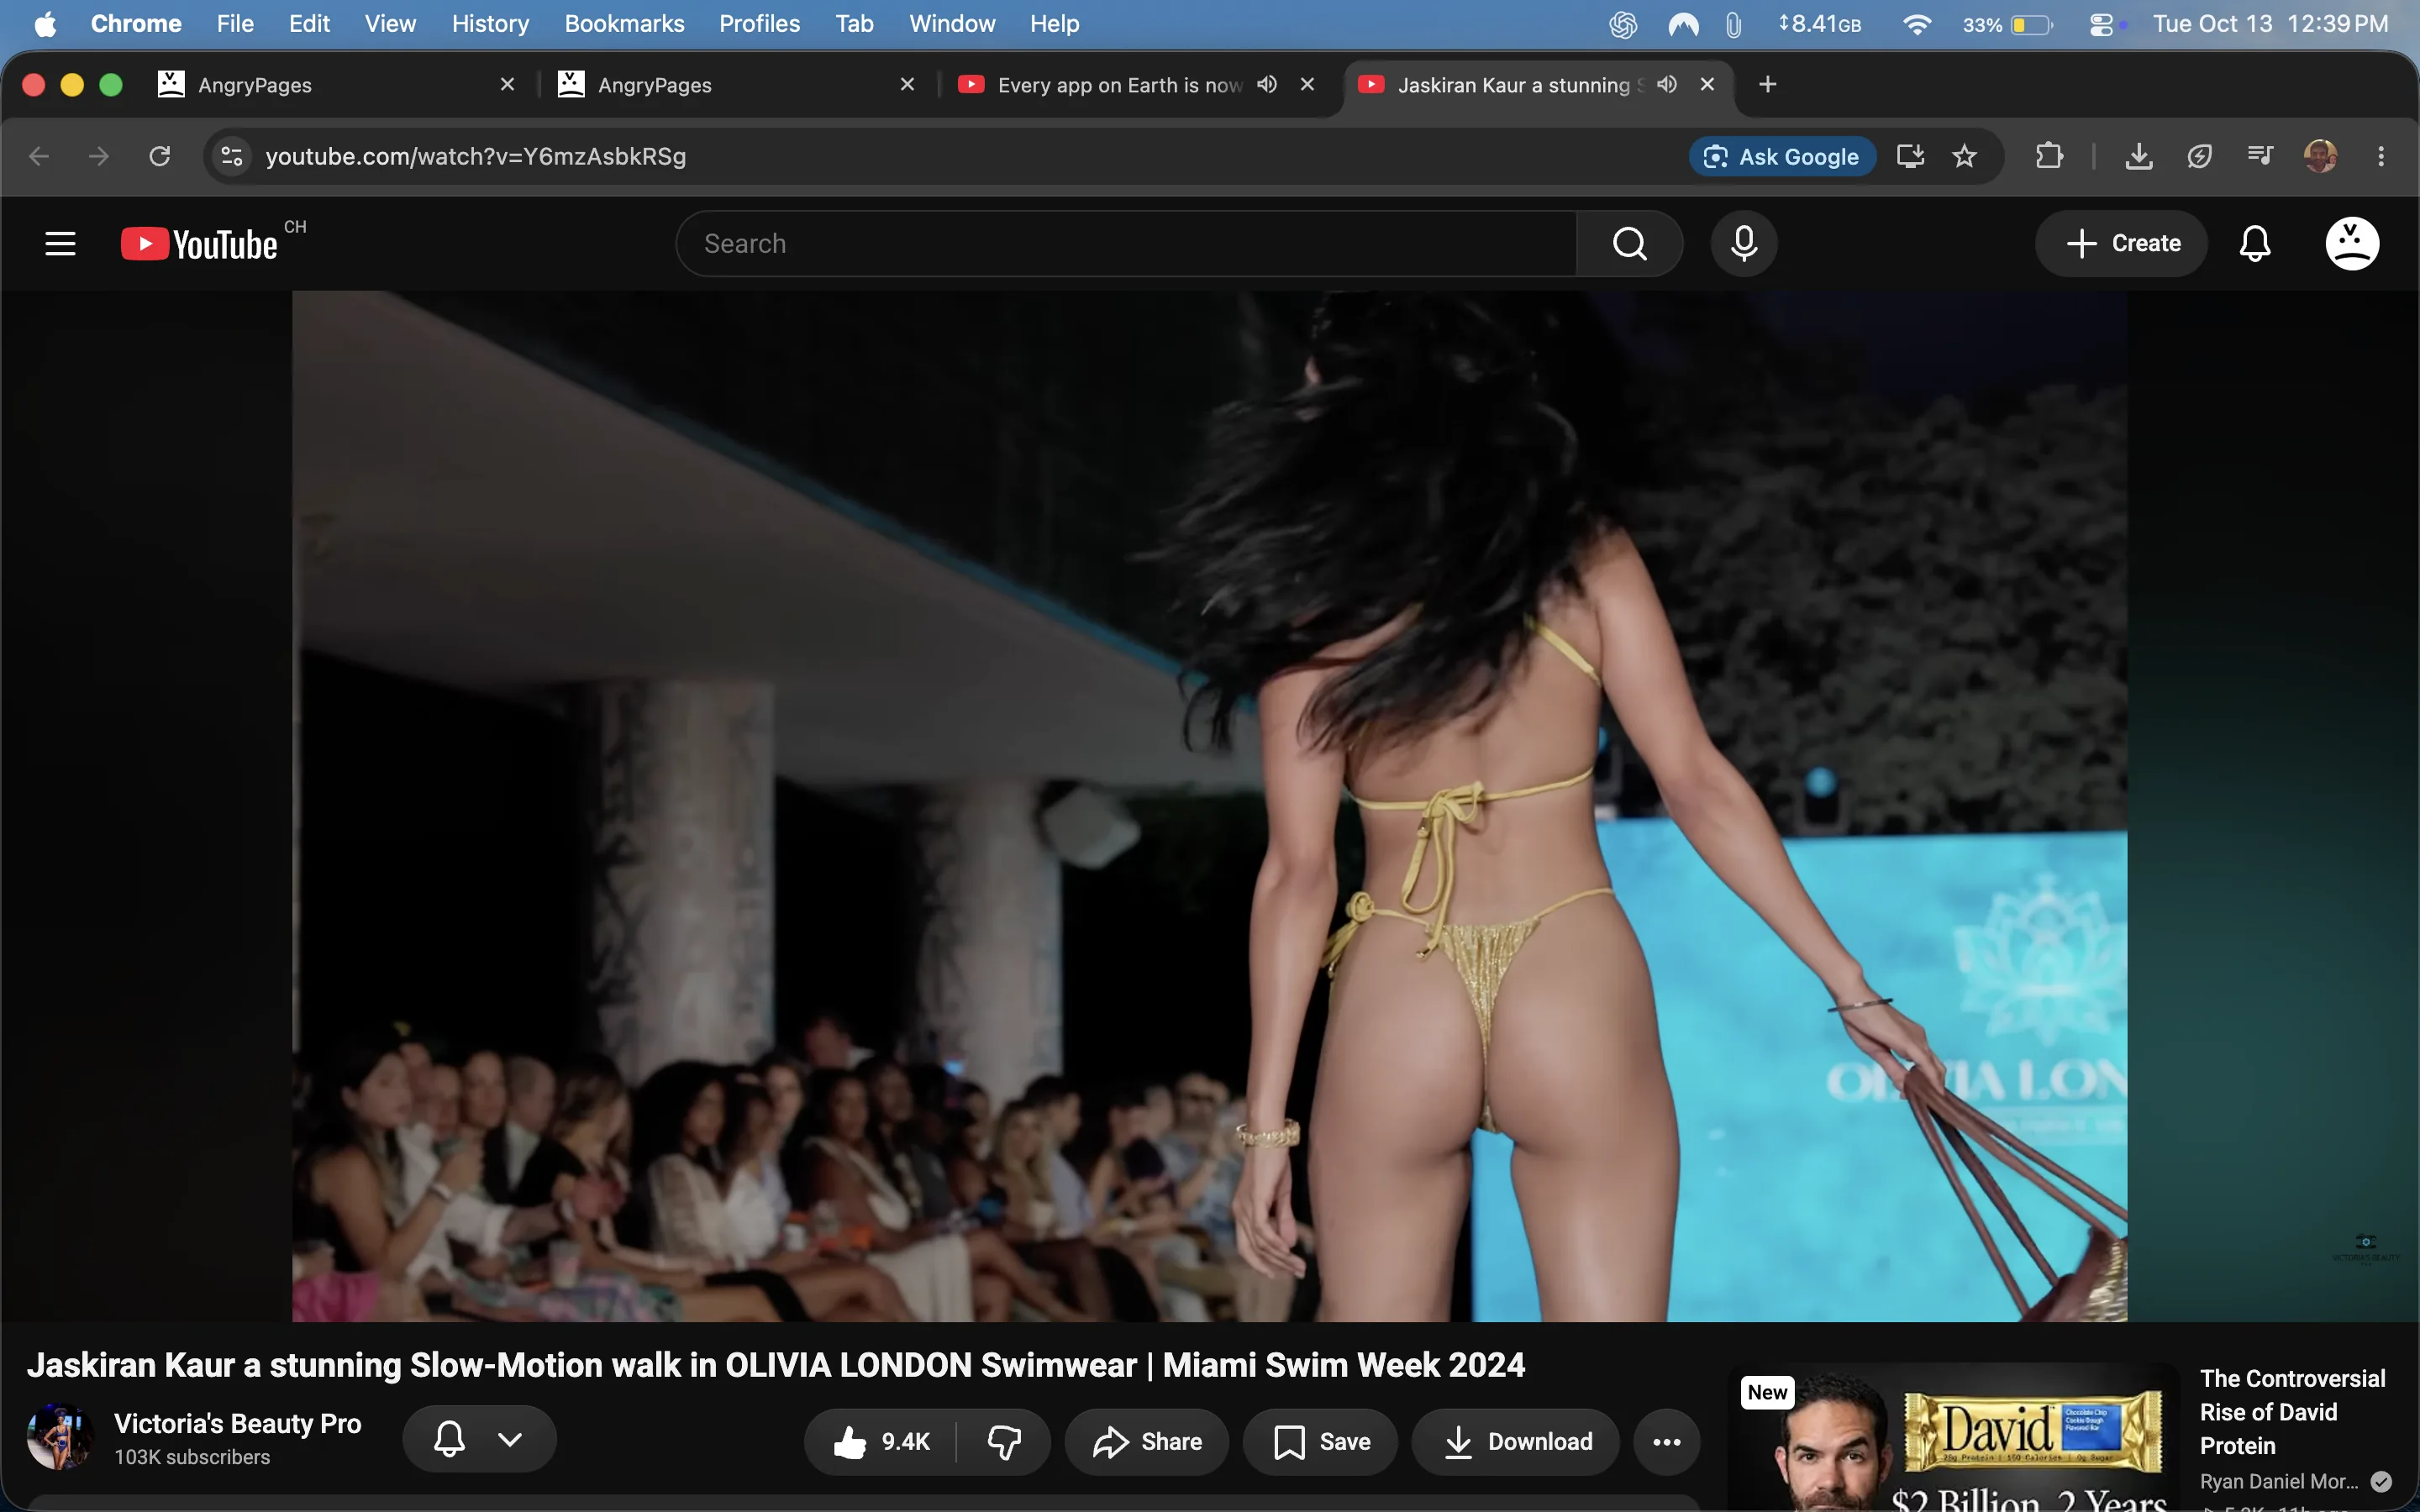Screen dimensions: 2420x1512
Task: Like the video with 9.4K likes
Action: click(881, 1441)
